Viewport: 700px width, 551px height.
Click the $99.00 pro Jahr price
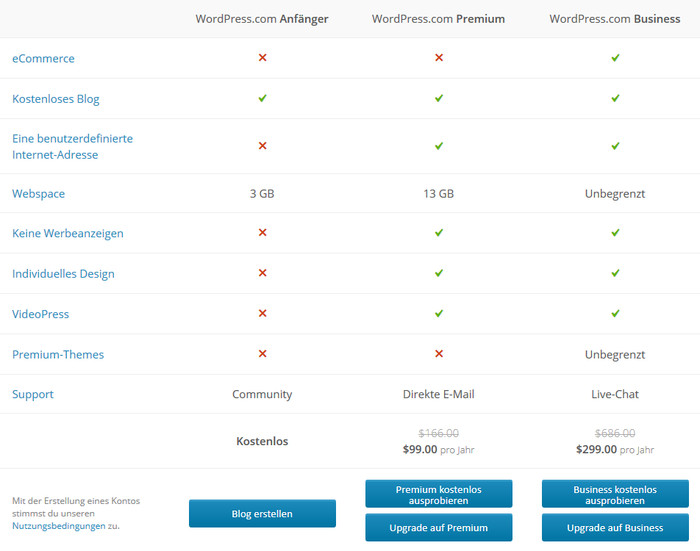(x=438, y=449)
